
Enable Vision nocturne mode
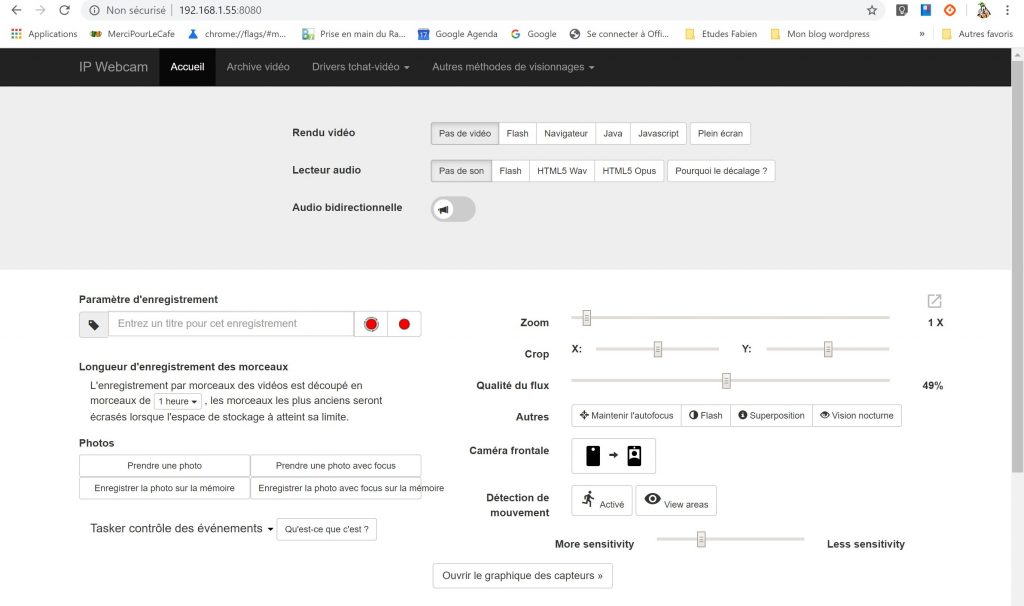[856, 415]
